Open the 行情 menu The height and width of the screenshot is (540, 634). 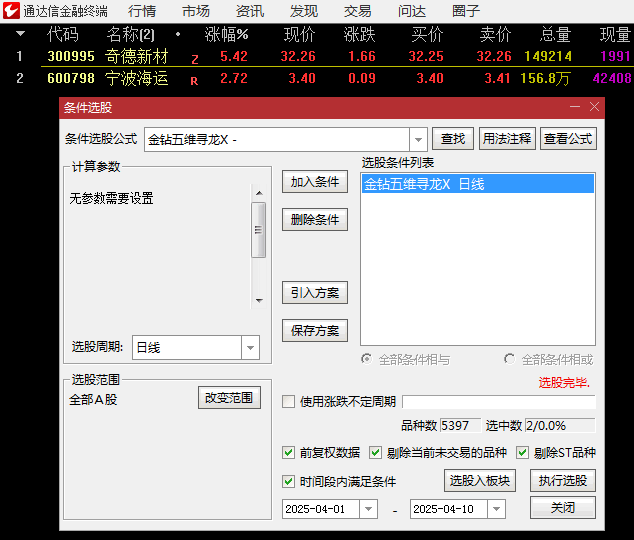coord(142,11)
